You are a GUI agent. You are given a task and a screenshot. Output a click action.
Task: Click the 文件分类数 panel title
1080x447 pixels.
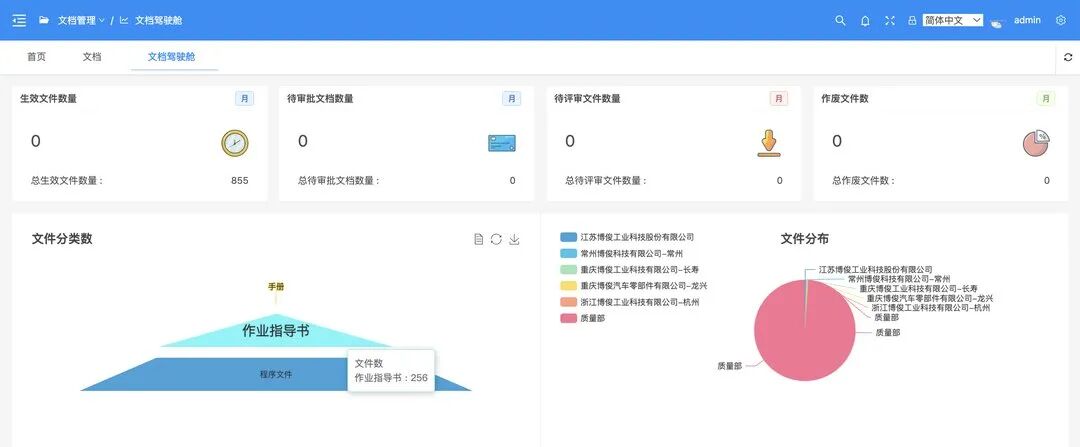click(x=62, y=239)
